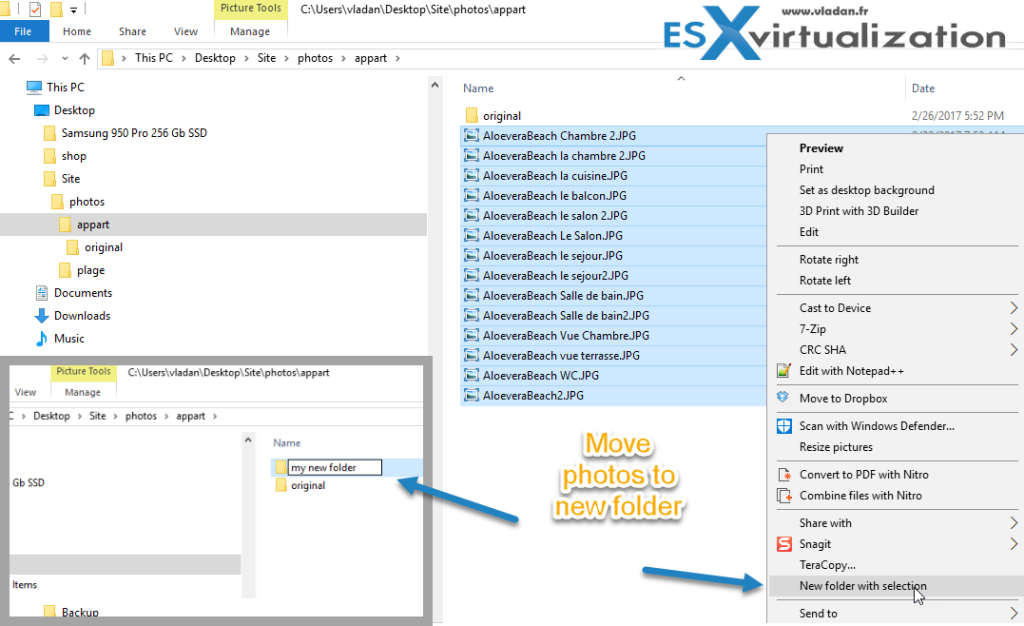Click the Convert to PDF with Nitro icon

pos(784,475)
